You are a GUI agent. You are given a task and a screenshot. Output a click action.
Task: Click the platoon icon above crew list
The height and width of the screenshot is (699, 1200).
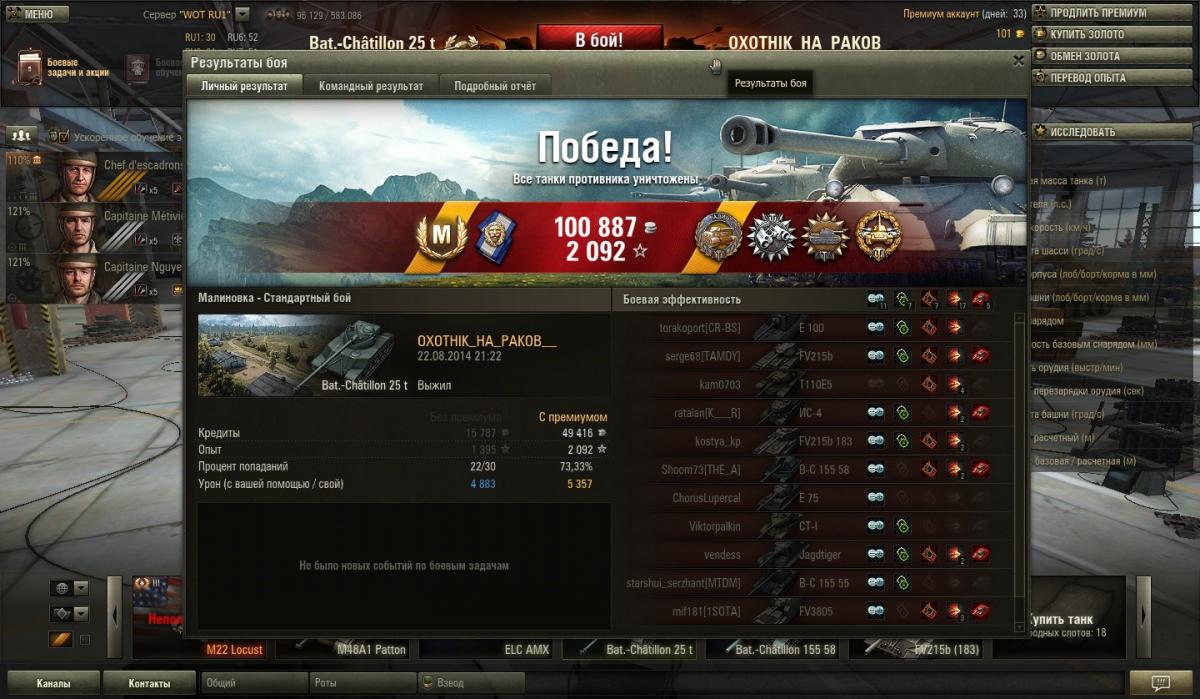click(x=21, y=135)
